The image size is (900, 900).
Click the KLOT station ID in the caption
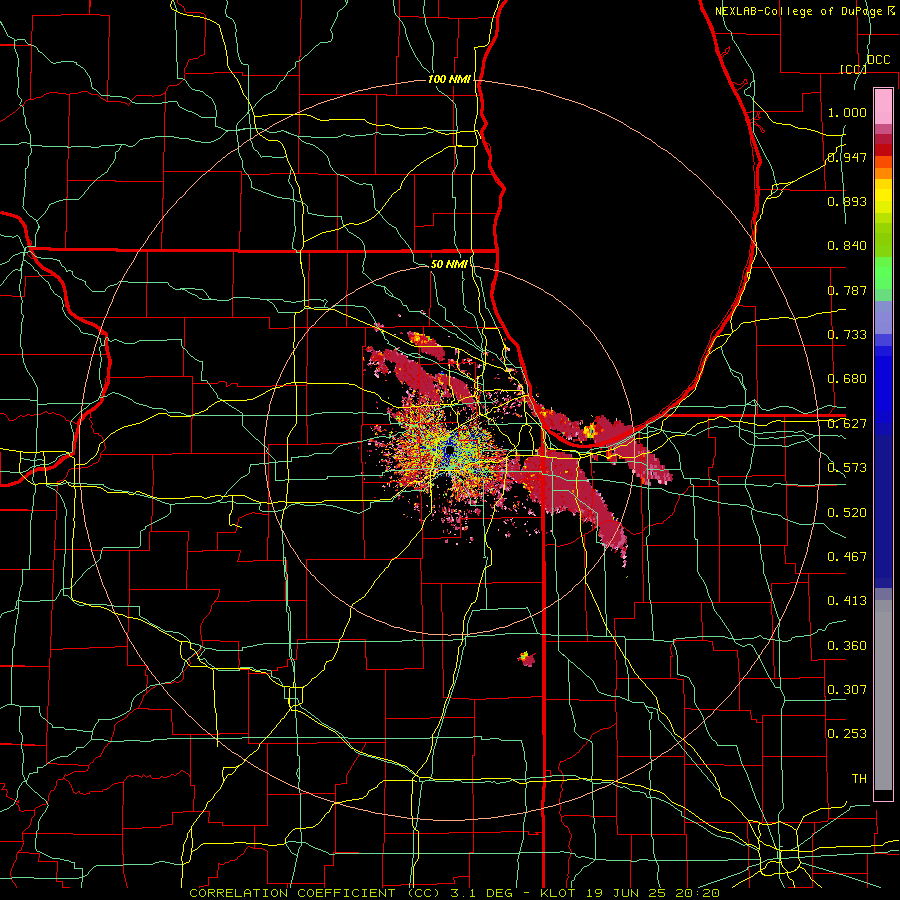pyautogui.click(x=557, y=893)
